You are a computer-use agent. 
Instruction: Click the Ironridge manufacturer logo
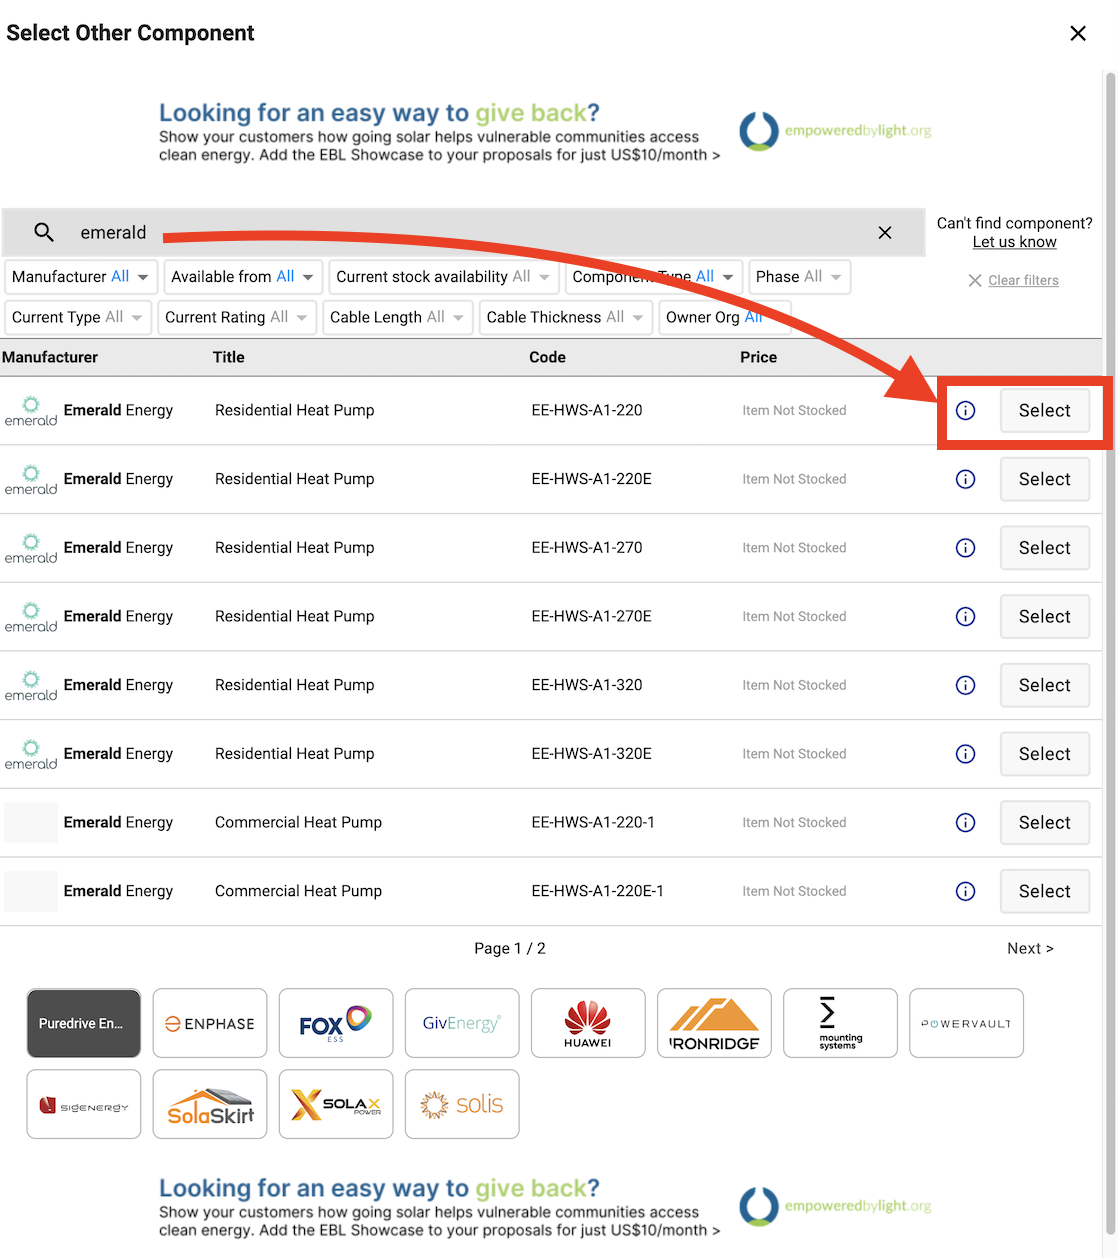tap(714, 1022)
